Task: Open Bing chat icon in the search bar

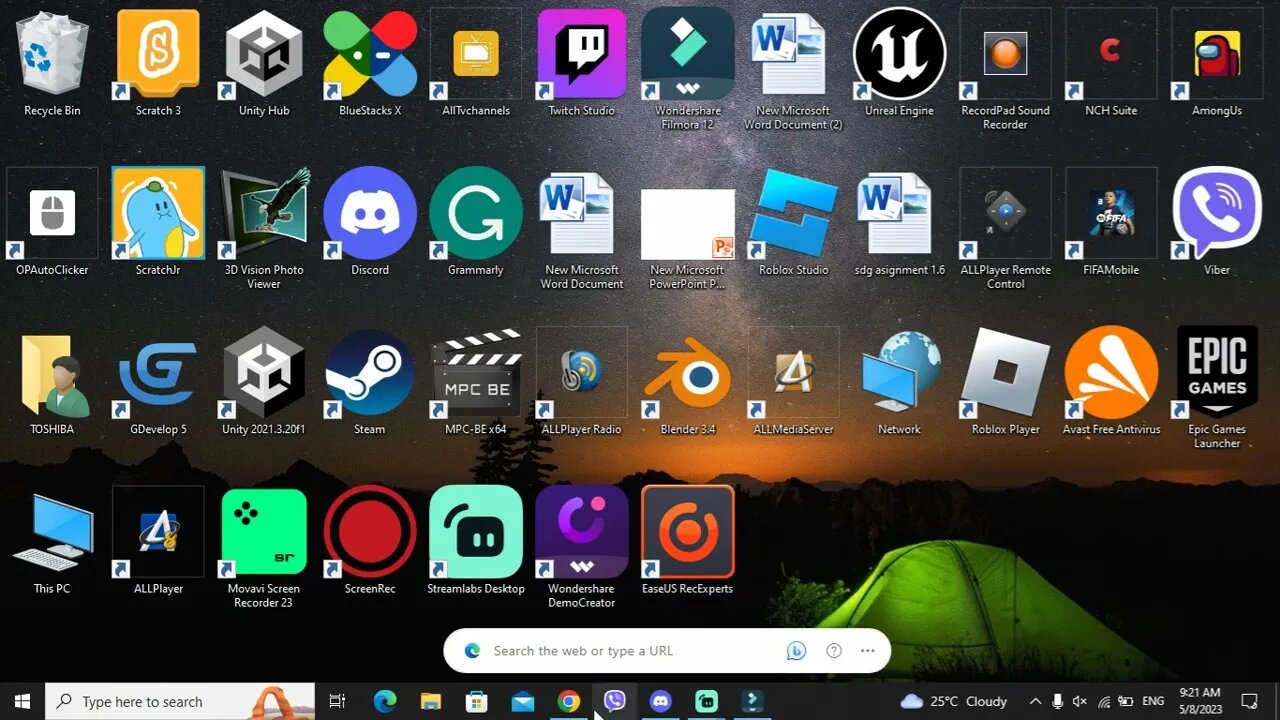Action: pos(796,651)
